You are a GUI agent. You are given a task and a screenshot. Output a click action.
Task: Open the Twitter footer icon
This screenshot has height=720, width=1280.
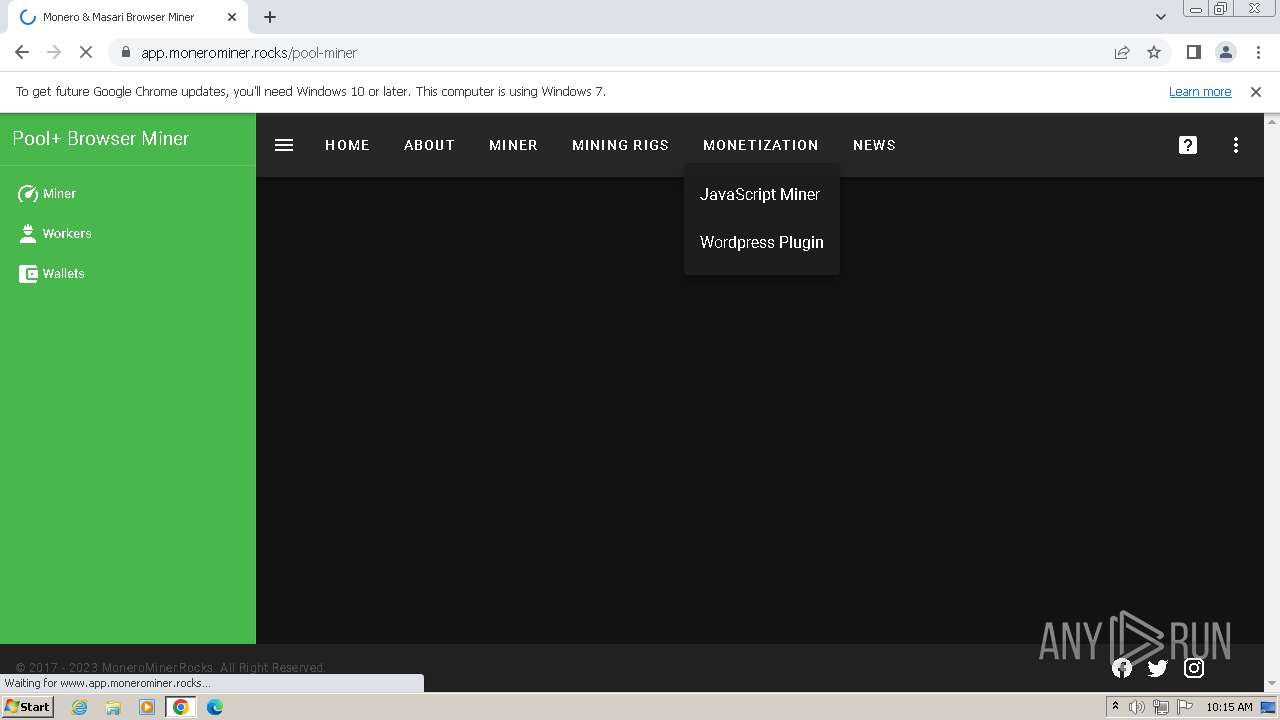(x=1158, y=668)
